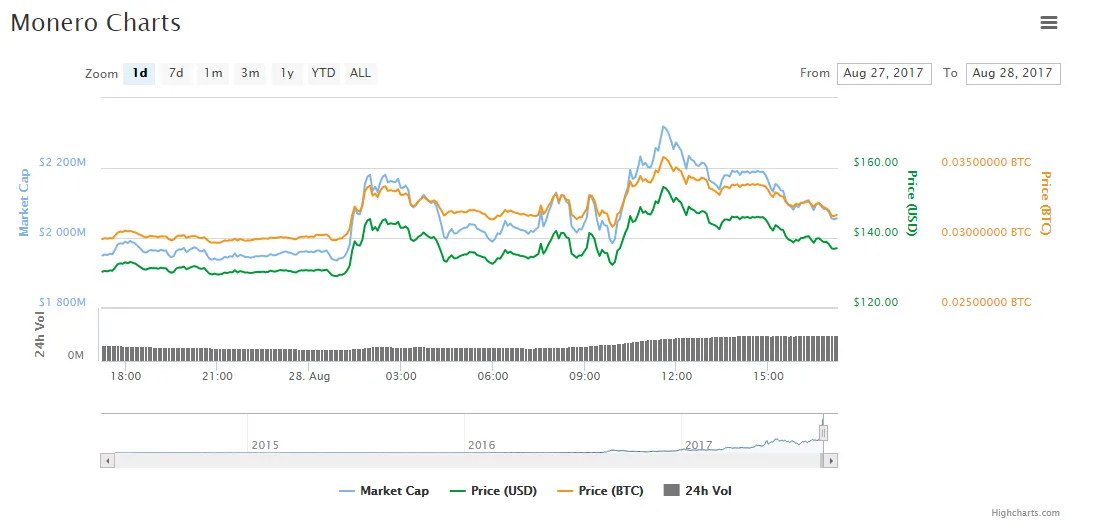
Task: Set the zoom to 1m
Action: (213, 73)
